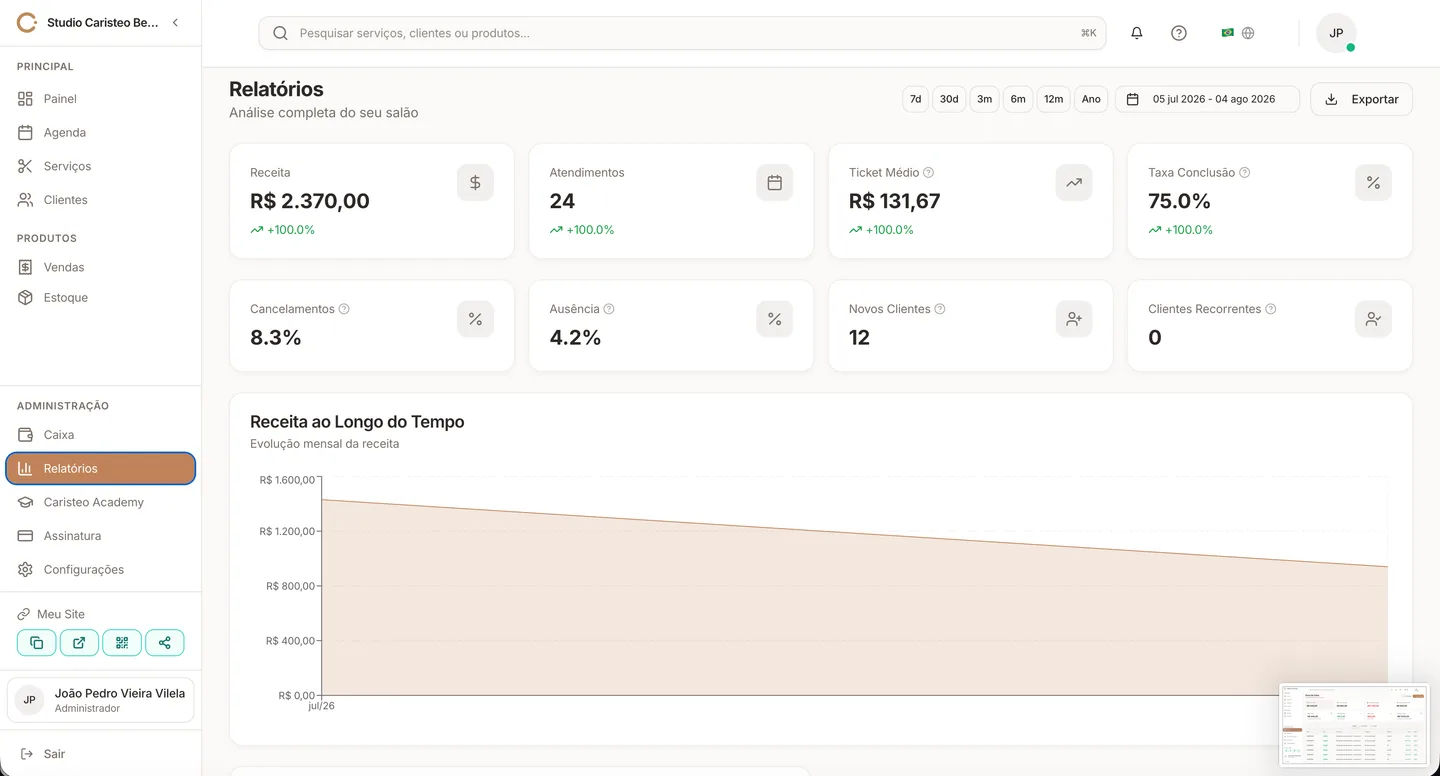
Task: Select the 7d time range
Action: tap(915, 99)
